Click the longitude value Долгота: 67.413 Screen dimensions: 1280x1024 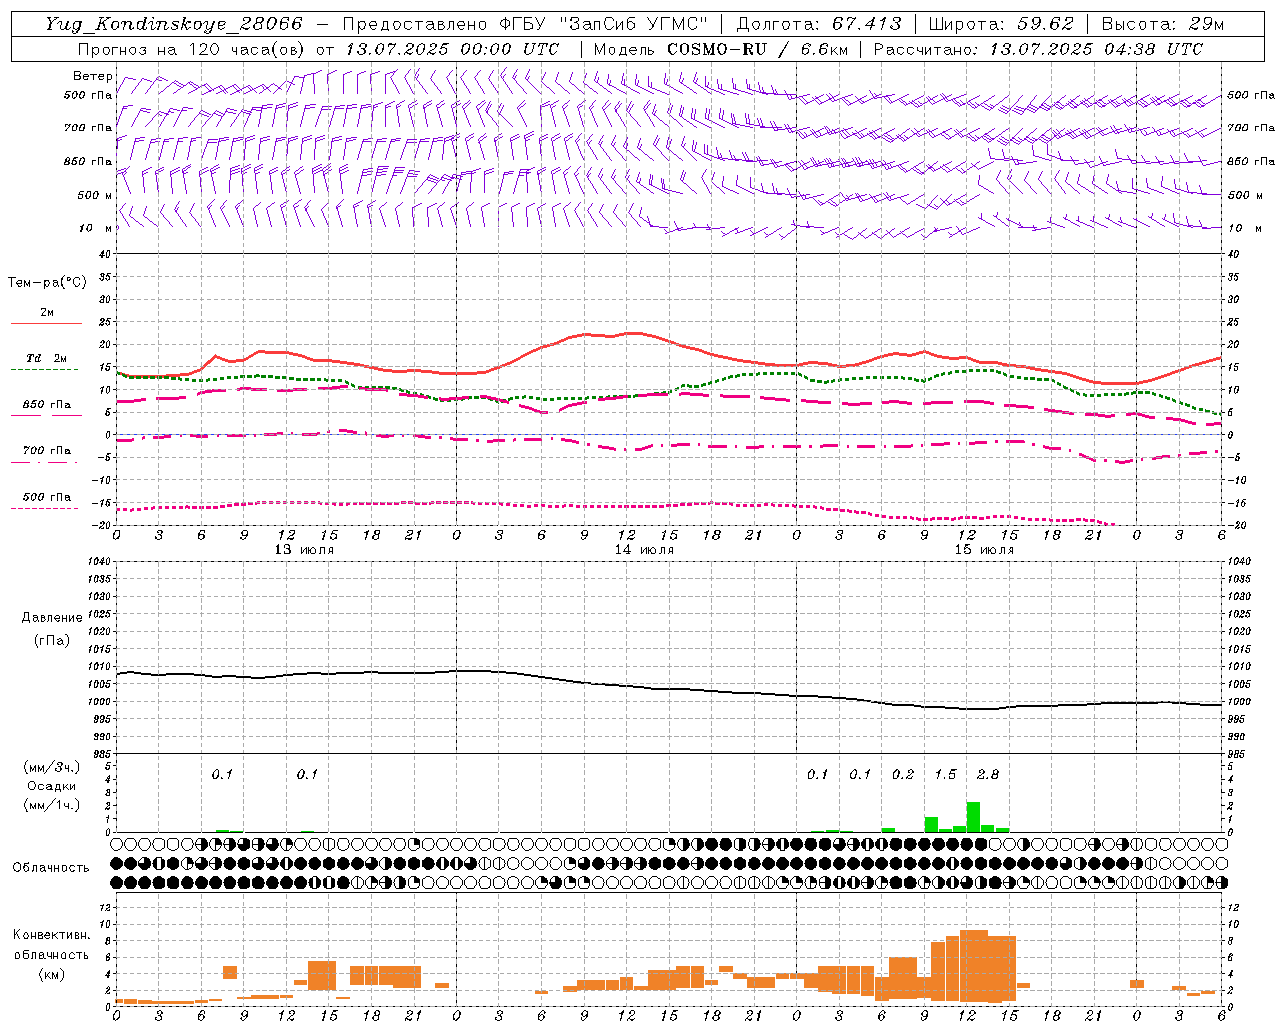click(819, 24)
